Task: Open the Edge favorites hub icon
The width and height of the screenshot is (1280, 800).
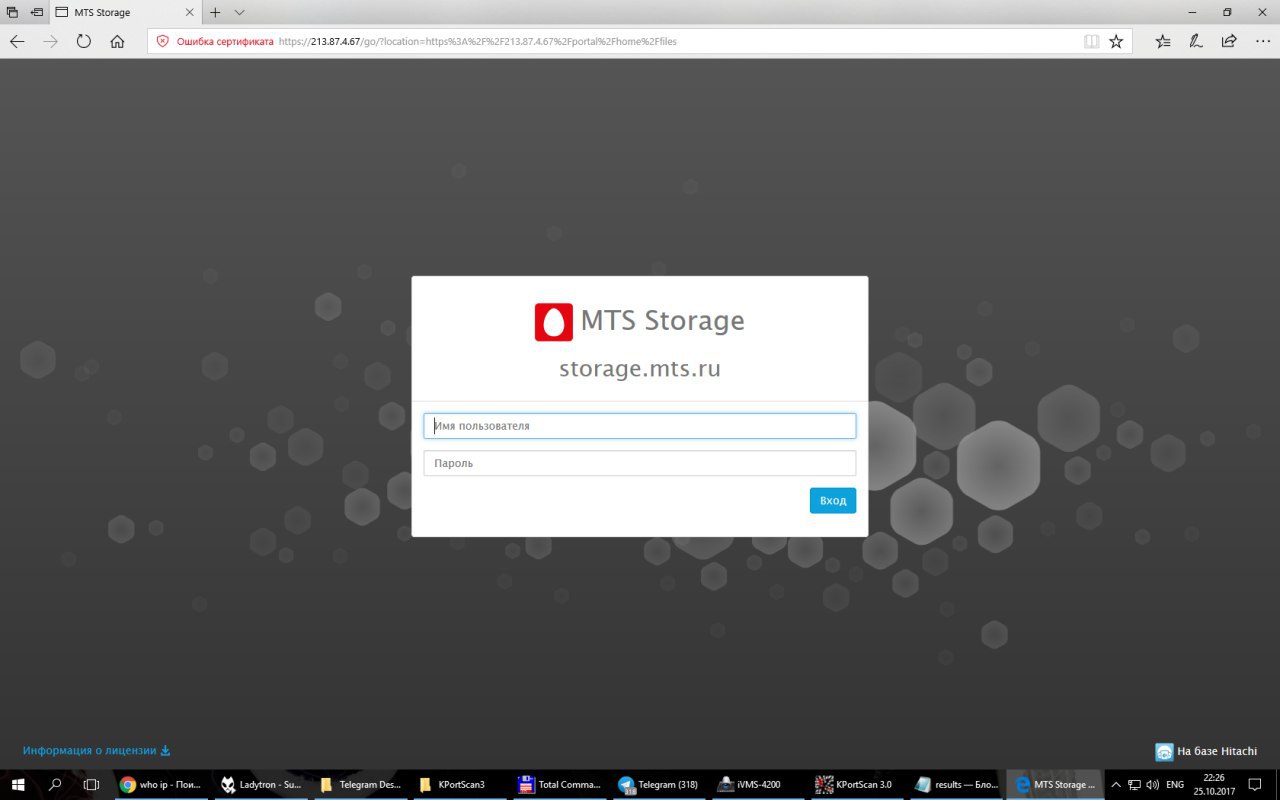Action: [x=1163, y=42]
